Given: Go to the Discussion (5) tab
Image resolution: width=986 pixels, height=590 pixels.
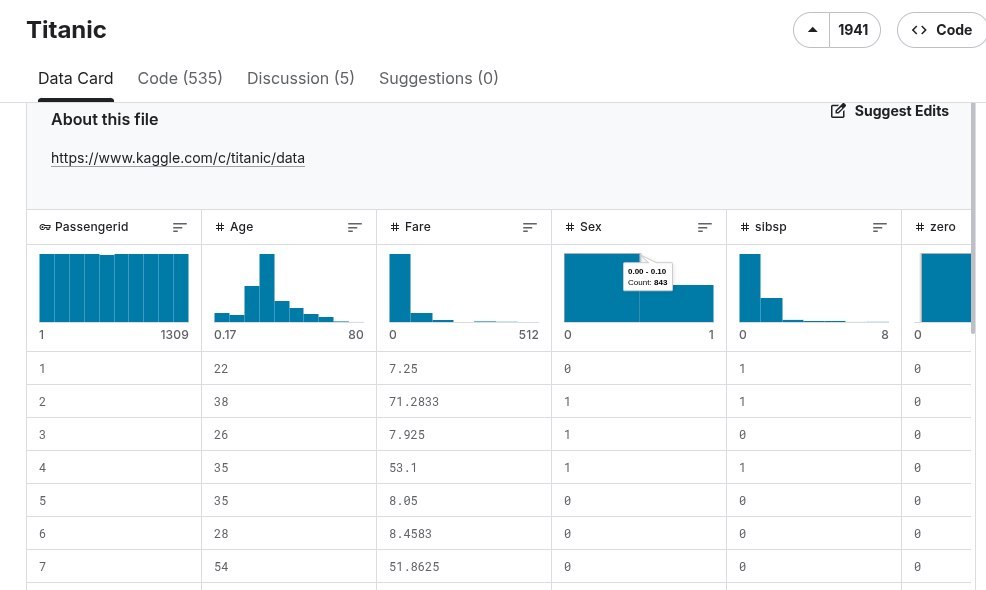Looking at the screenshot, I should 300,78.
